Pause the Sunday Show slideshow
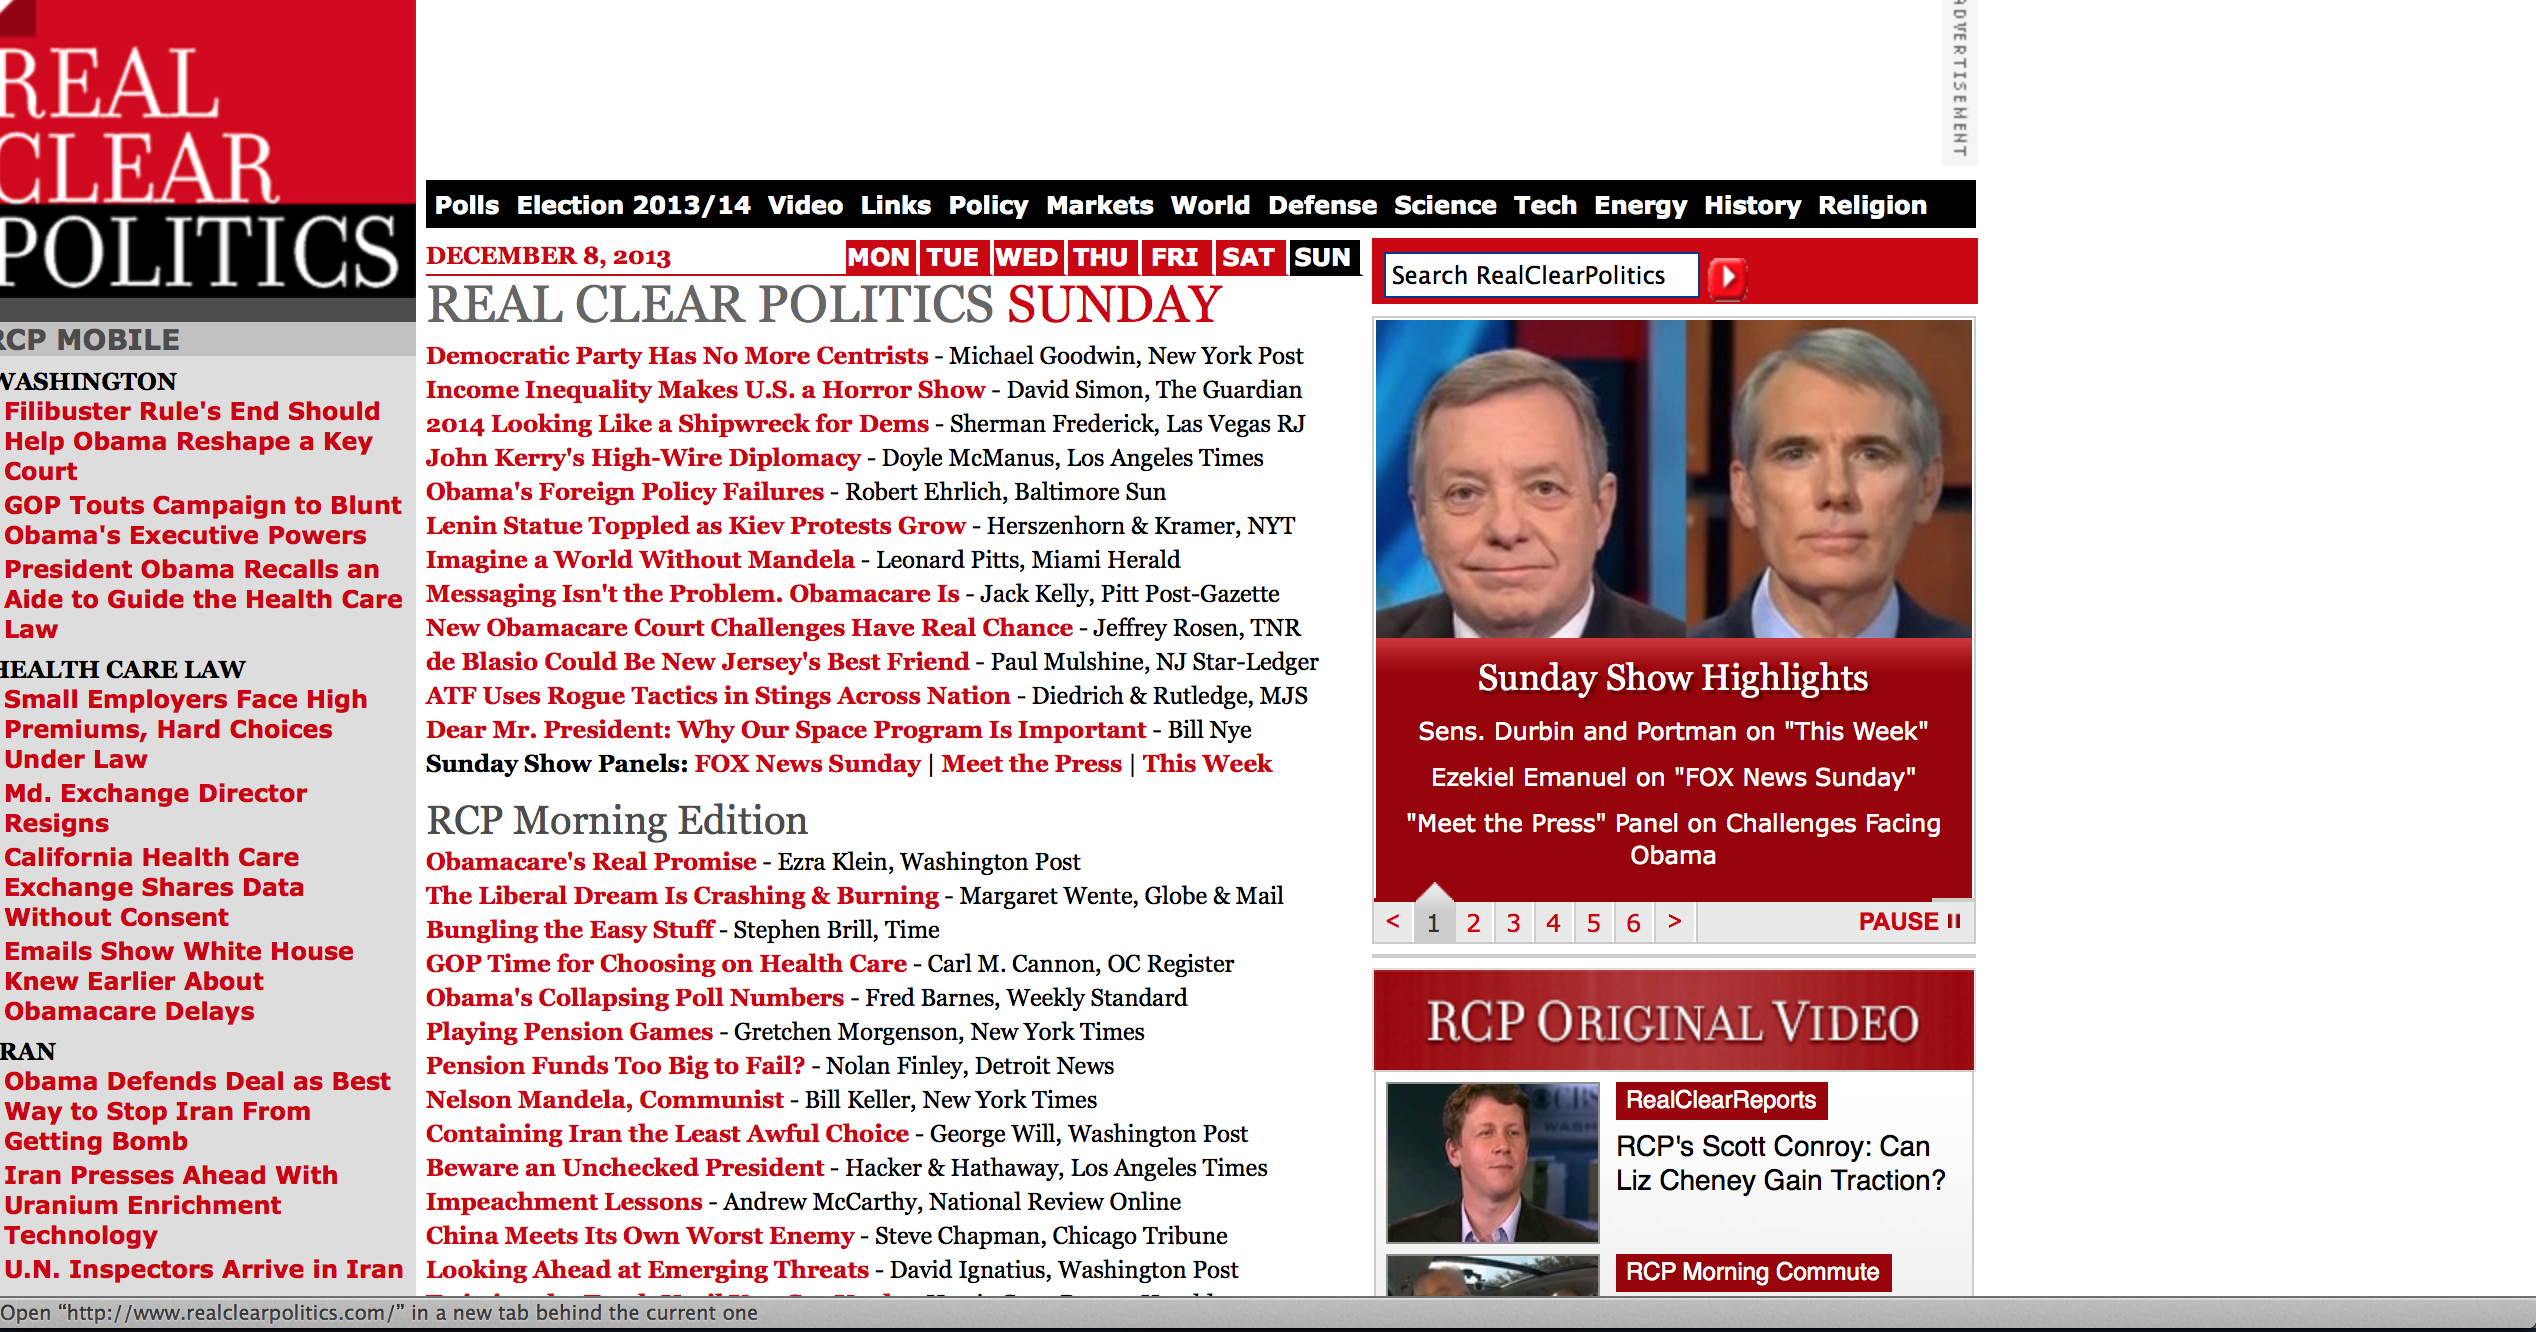The height and width of the screenshot is (1332, 2536). coord(1909,921)
